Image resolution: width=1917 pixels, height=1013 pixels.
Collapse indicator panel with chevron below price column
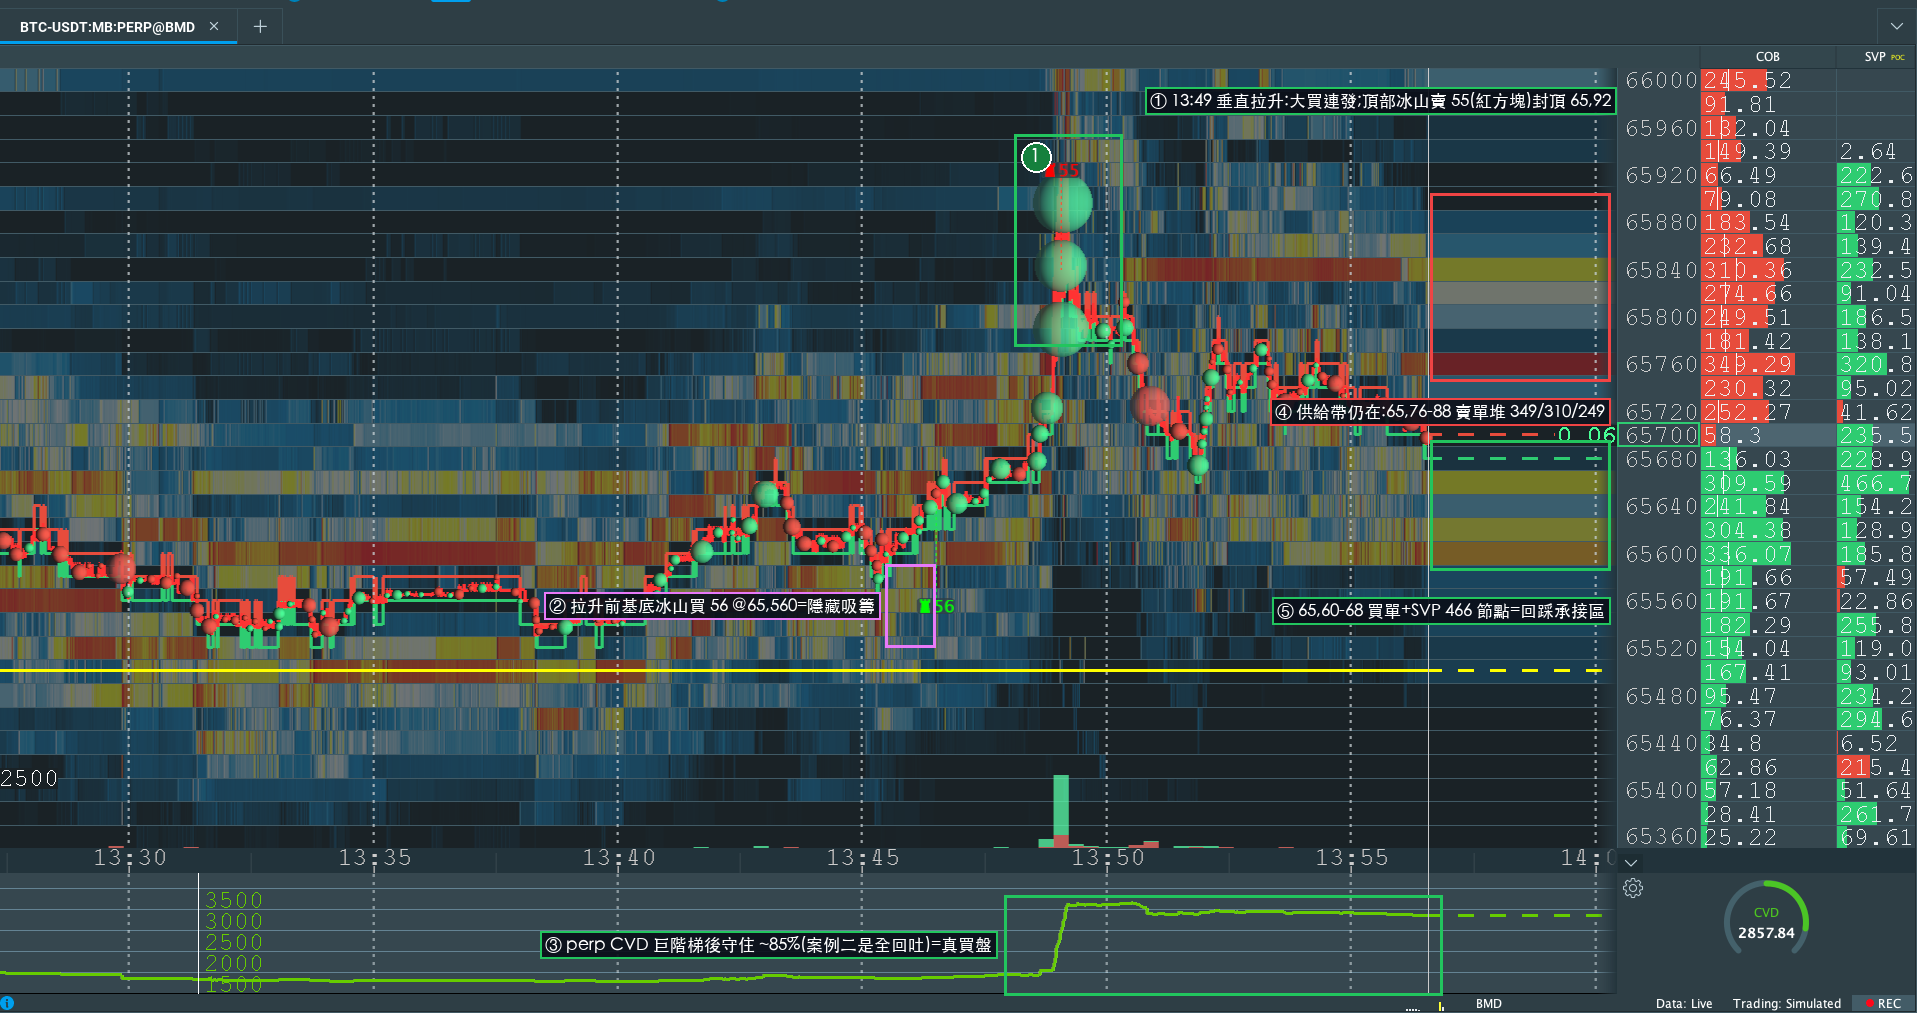[1631, 862]
